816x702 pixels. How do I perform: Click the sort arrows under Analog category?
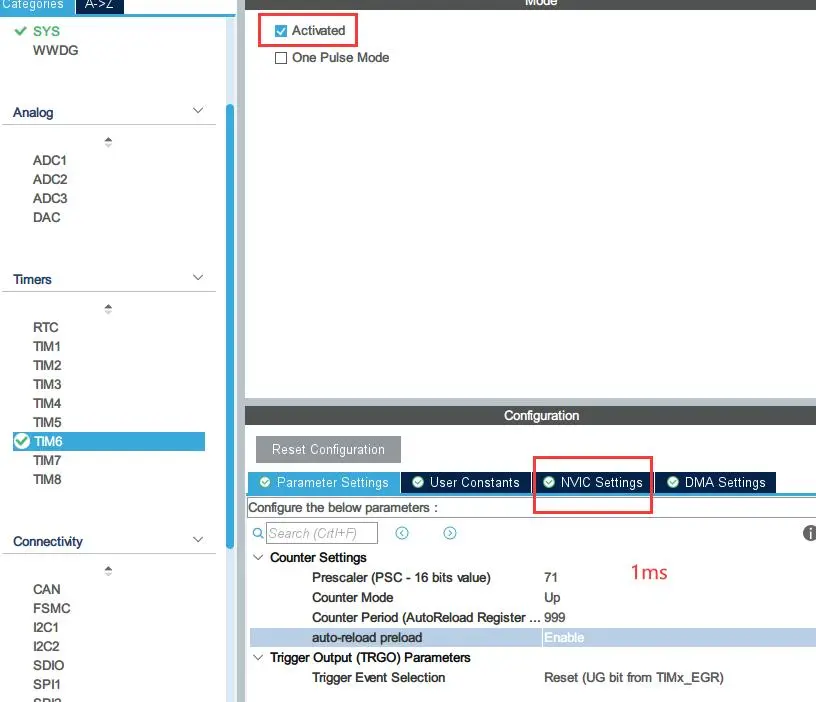[108, 142]
